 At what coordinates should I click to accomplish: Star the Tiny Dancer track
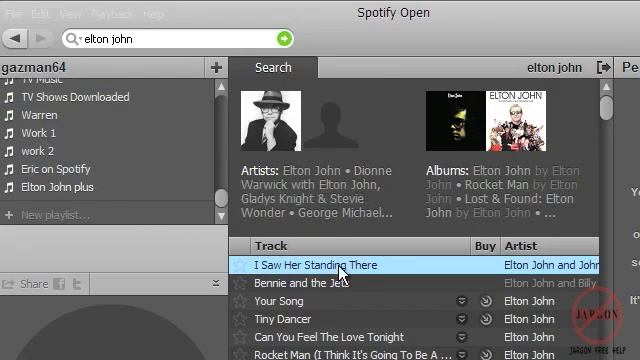(240, 319)
